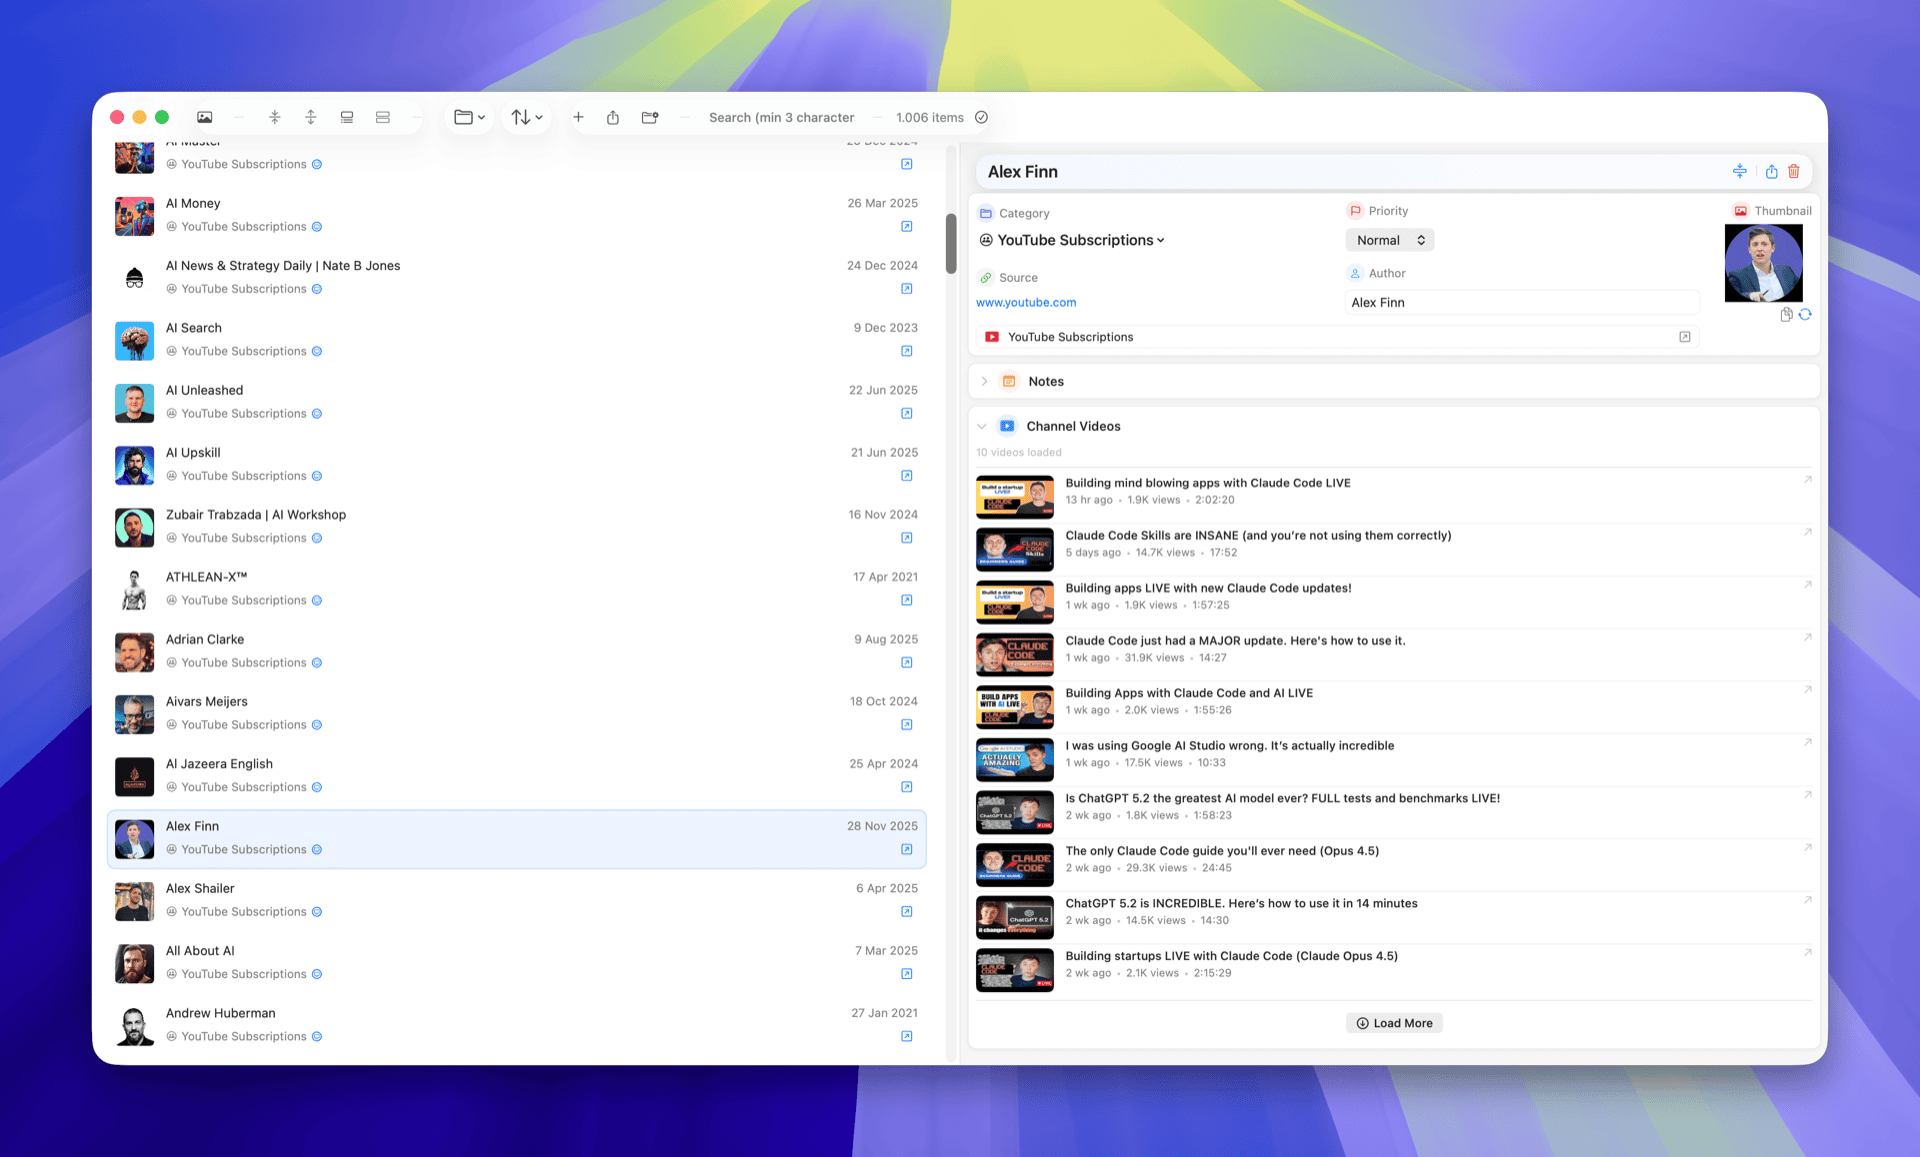Click the refresh thumbnail icon
The image size is (1920, 1157).
[x=1805, y=314]
